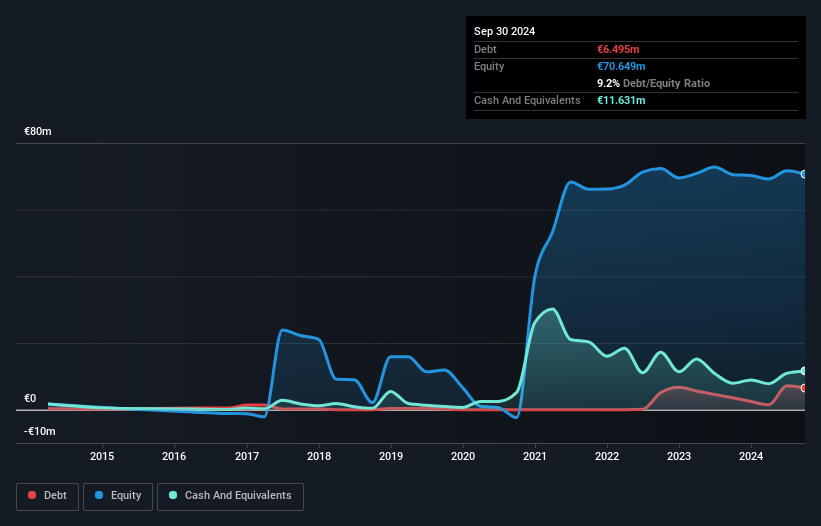Click the red Debt legend dot
The height and width of the screenshot is (526, 821).
32,495
